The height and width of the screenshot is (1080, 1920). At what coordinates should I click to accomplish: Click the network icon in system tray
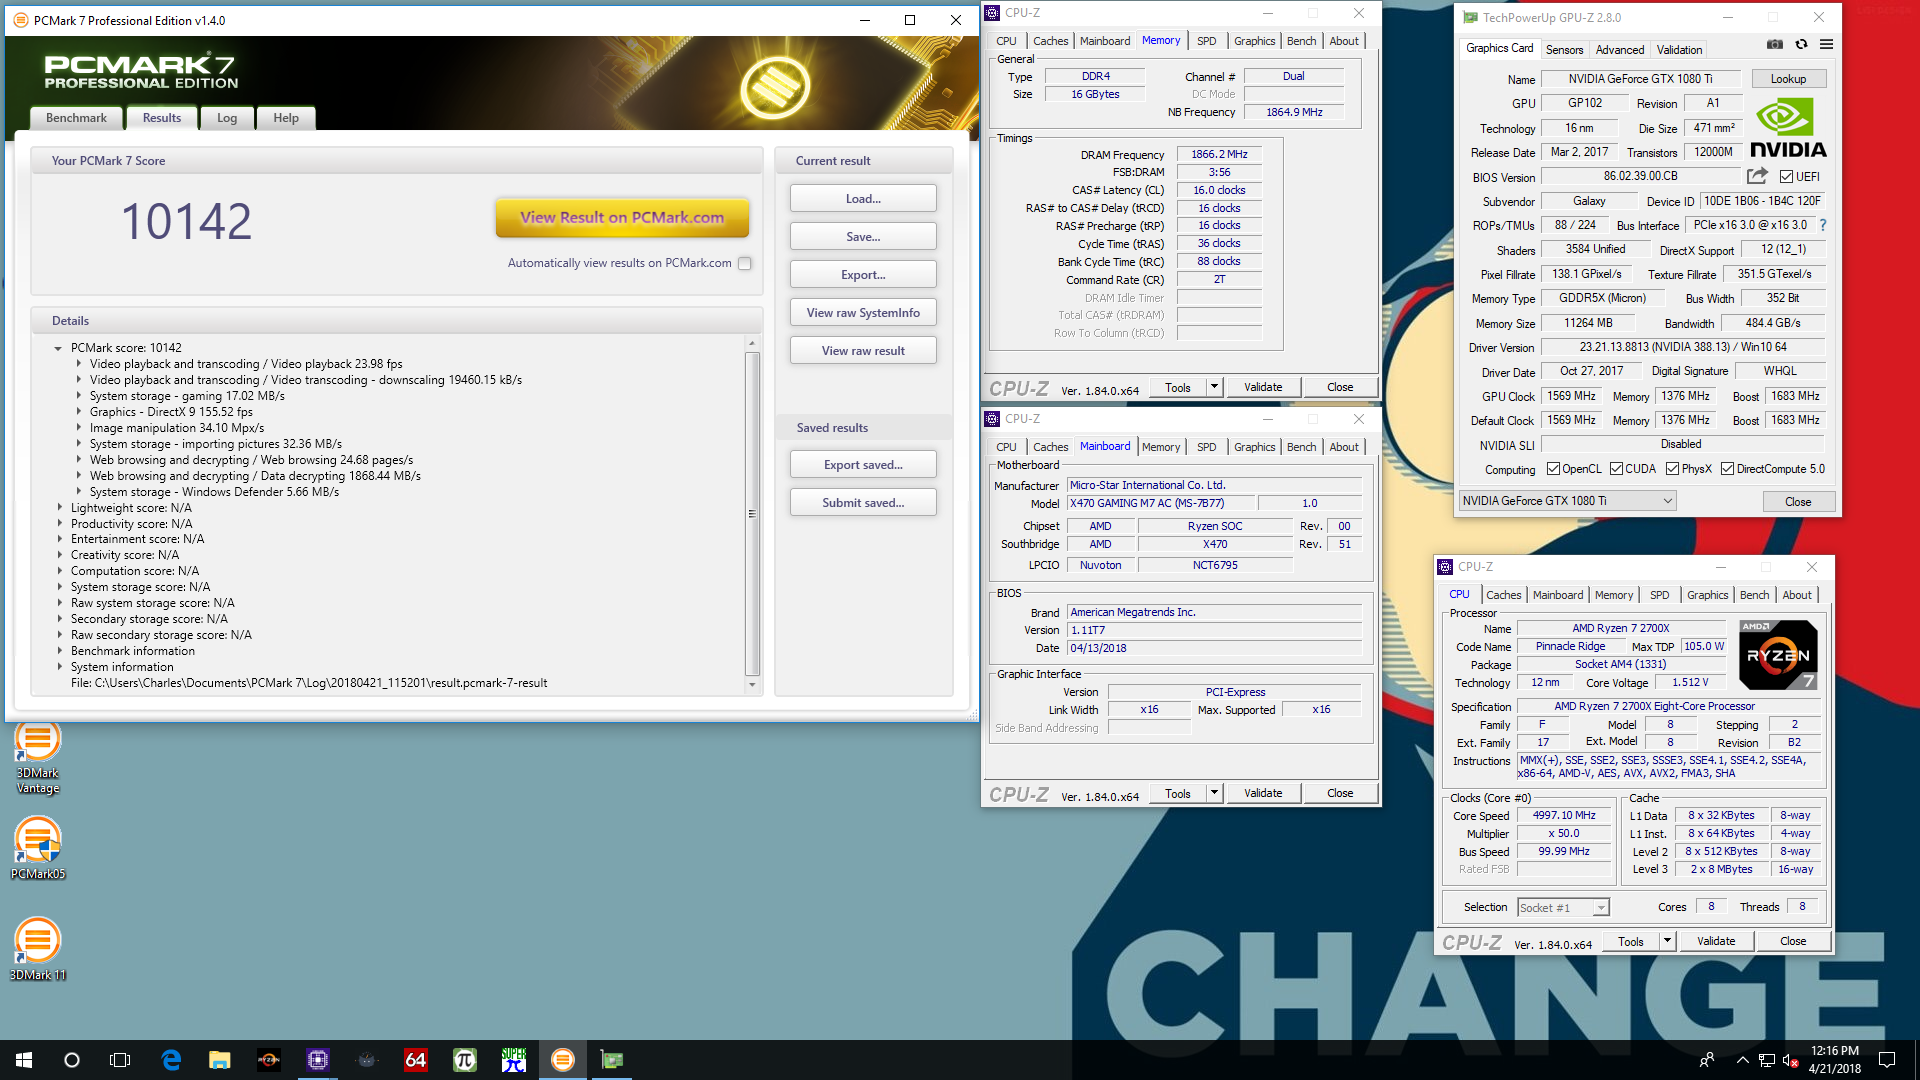pos(1767,1060)
